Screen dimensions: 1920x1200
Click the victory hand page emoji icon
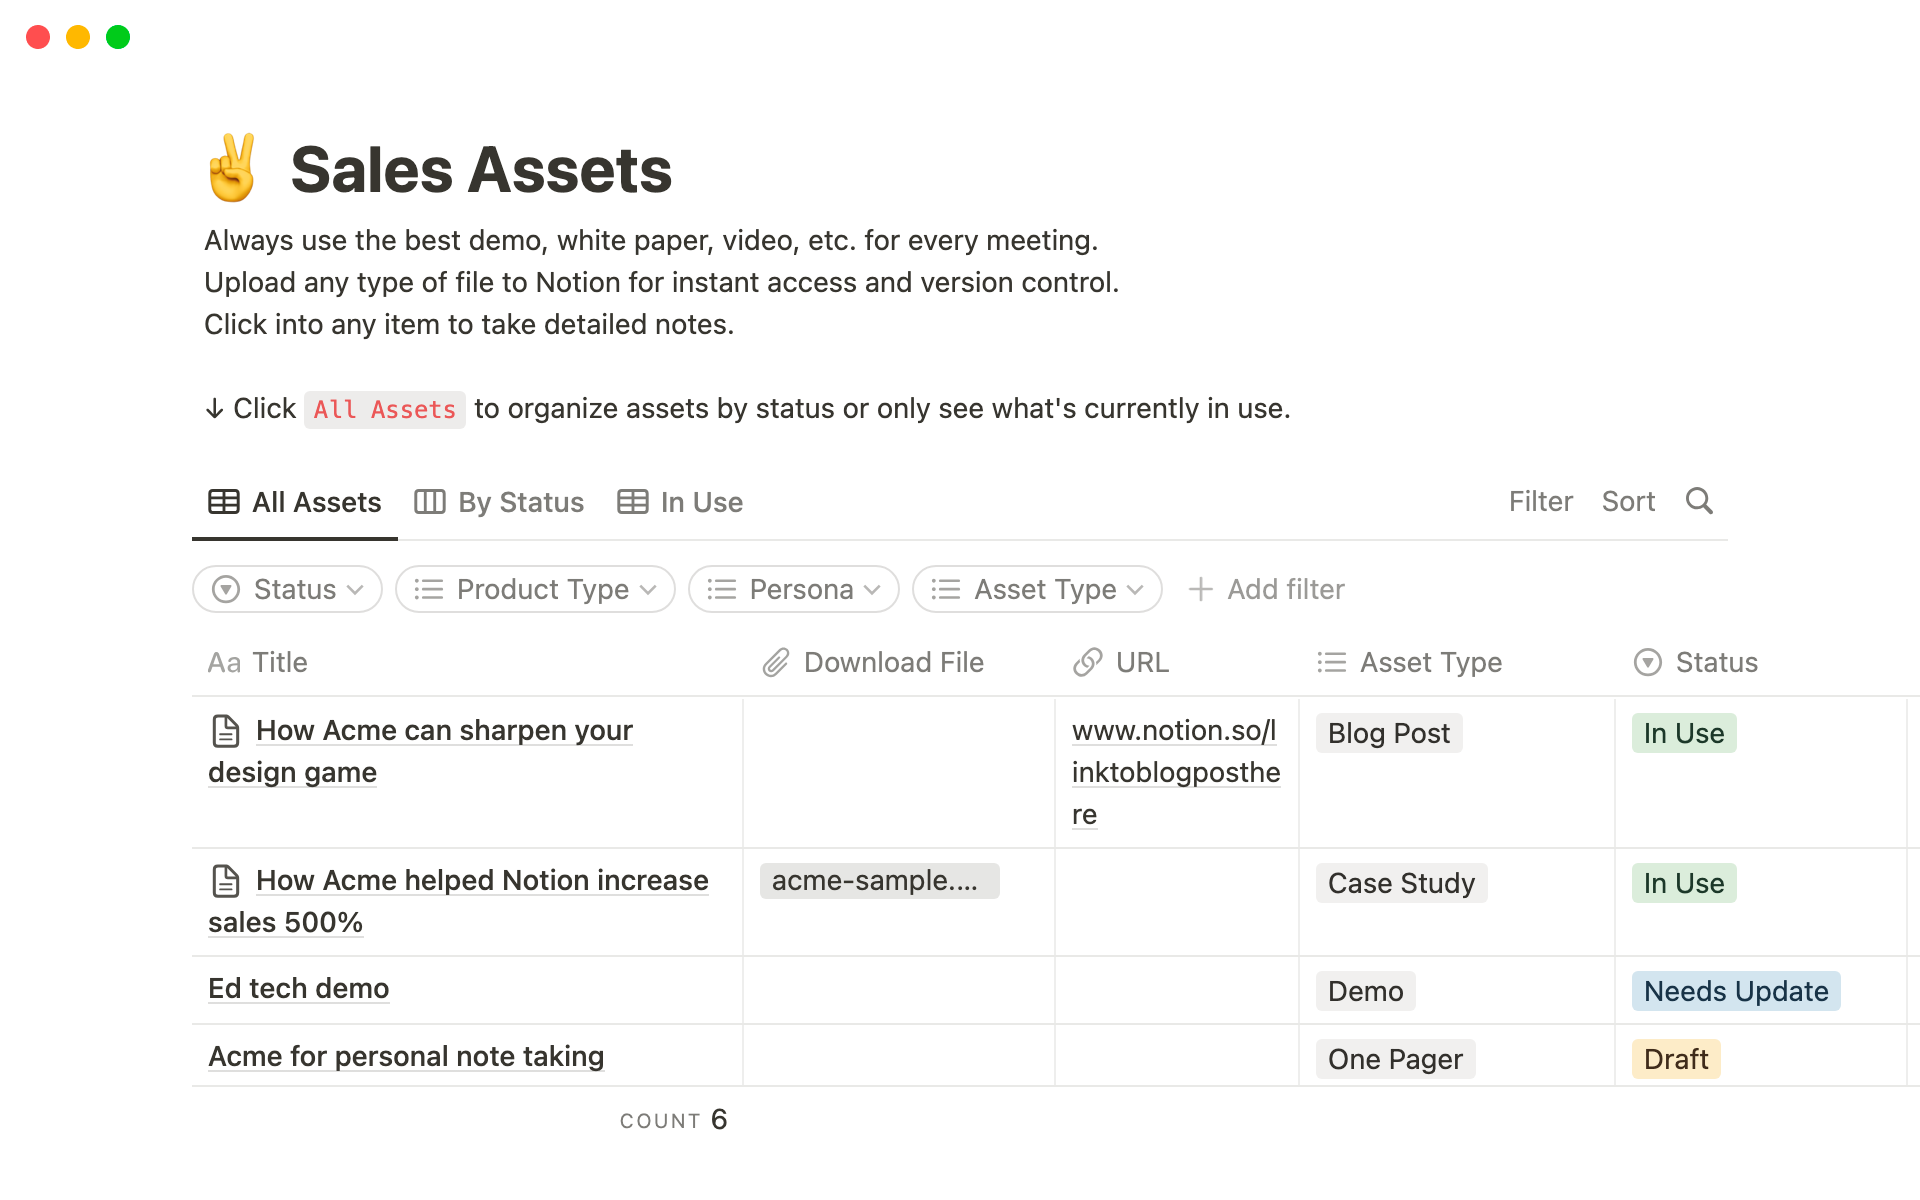pyautogui.click(x=232, y=168)
